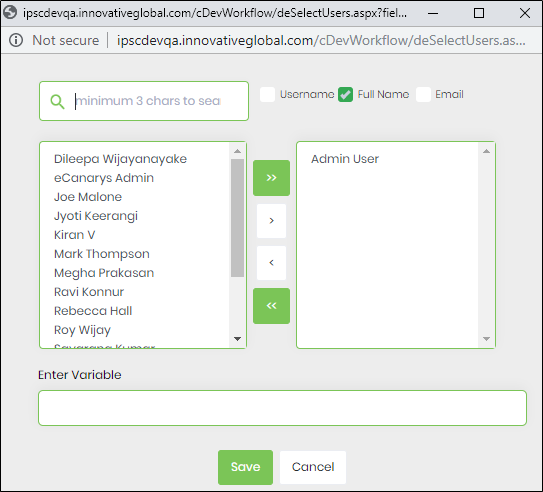Click the green Save button

(246, 467)
